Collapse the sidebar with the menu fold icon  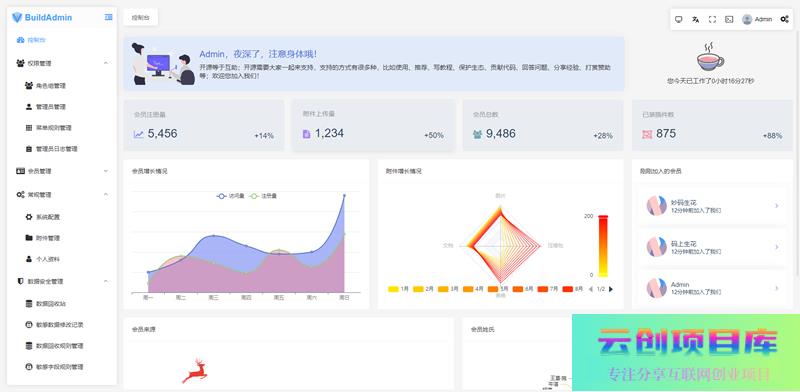[108, 17]
